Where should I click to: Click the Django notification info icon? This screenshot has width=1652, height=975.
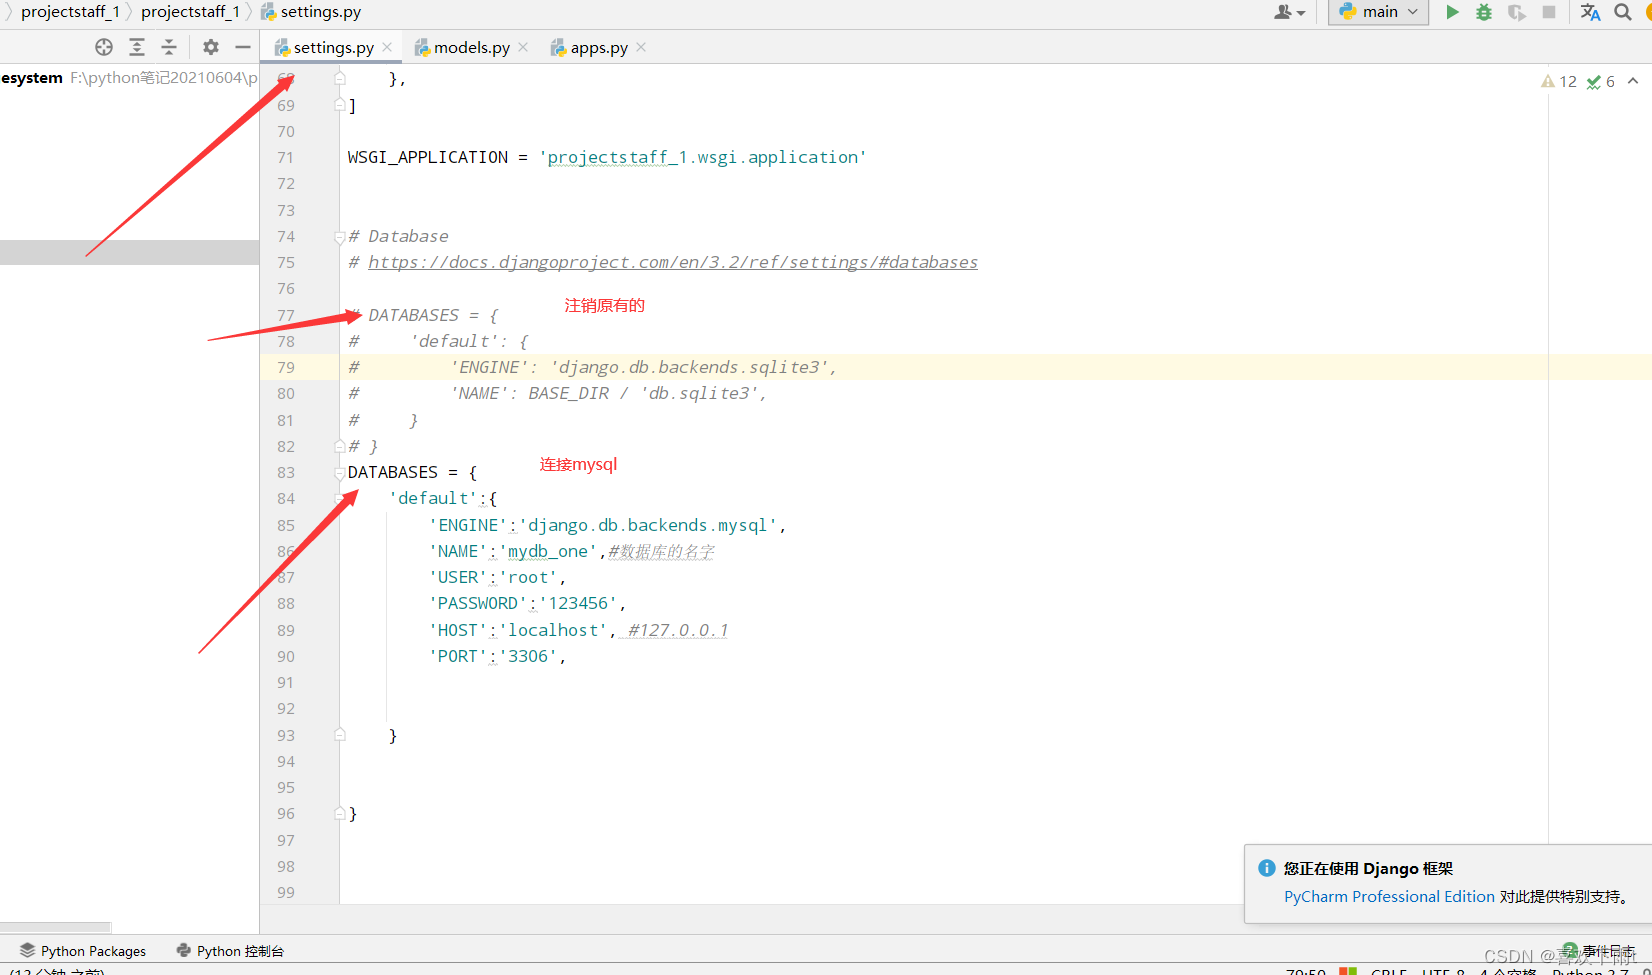pos(1267,868)
